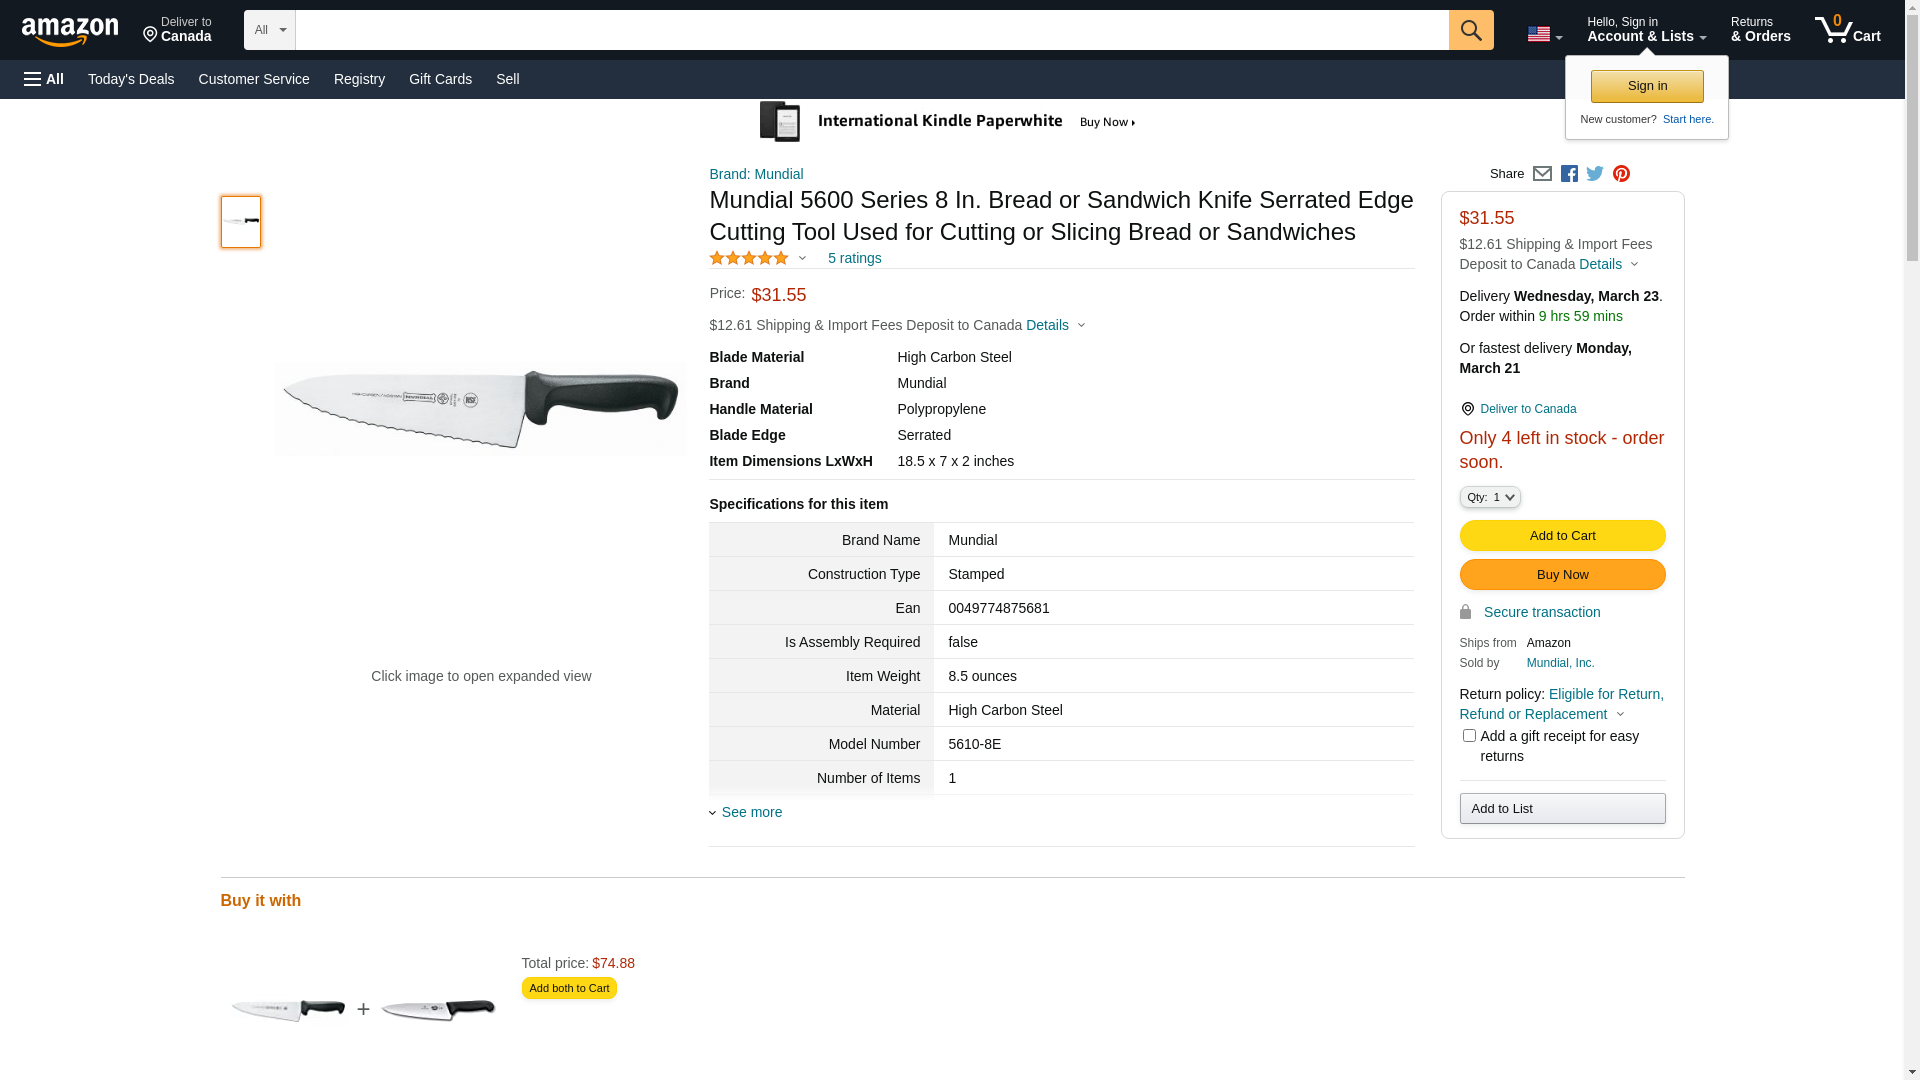Share product on Twitter
Viewport: 1920px width, 1080px height.
coord(1595,174)
